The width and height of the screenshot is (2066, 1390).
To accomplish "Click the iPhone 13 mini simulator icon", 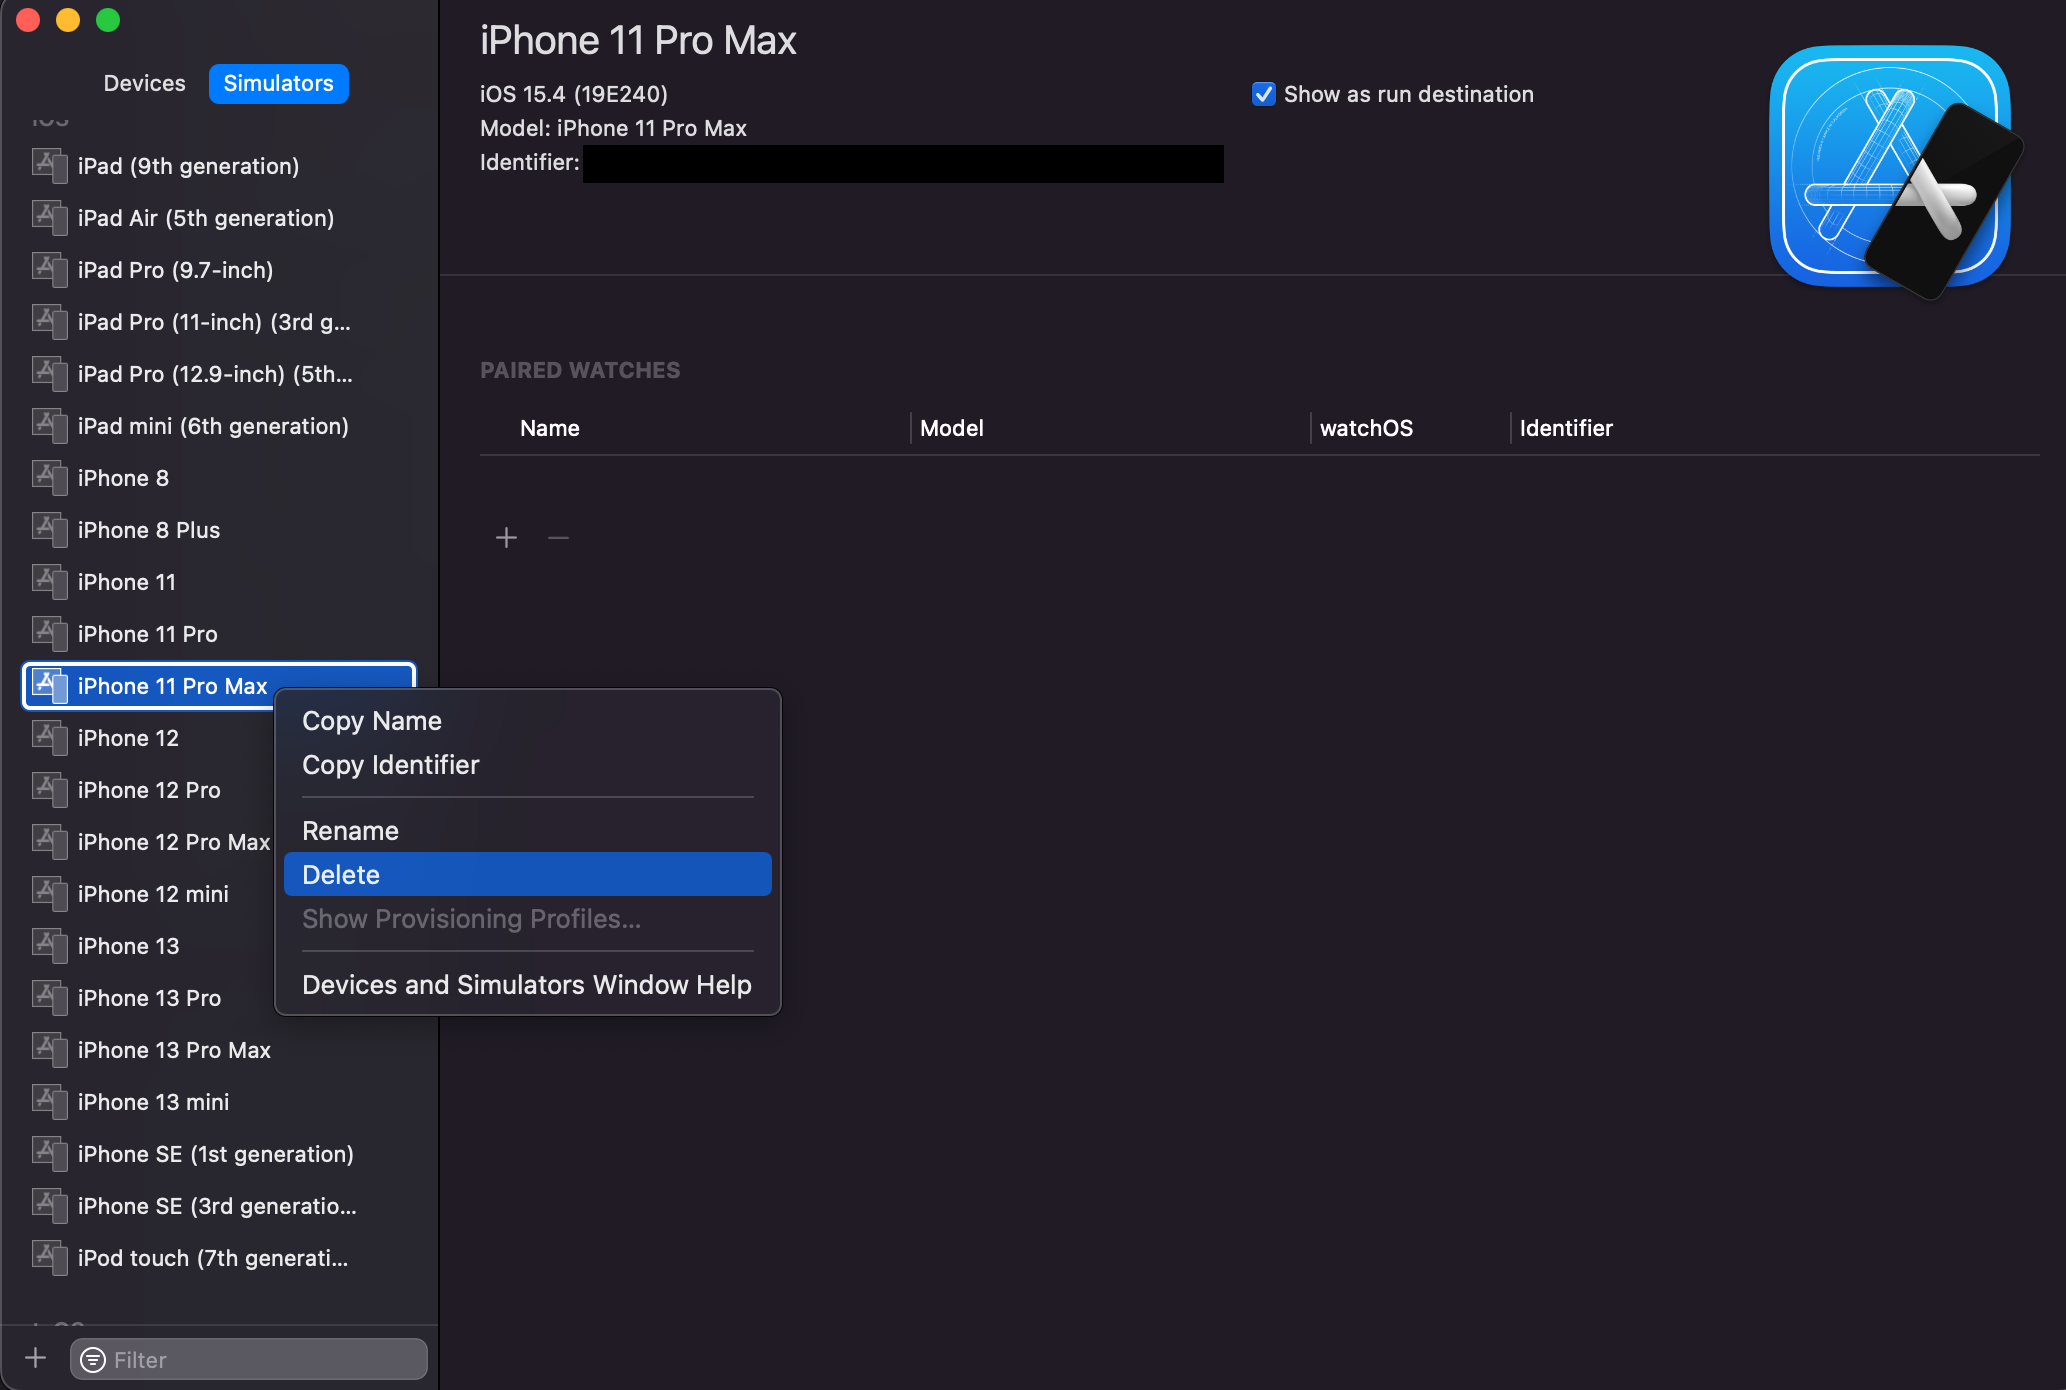I will [x=49, y=1101].
